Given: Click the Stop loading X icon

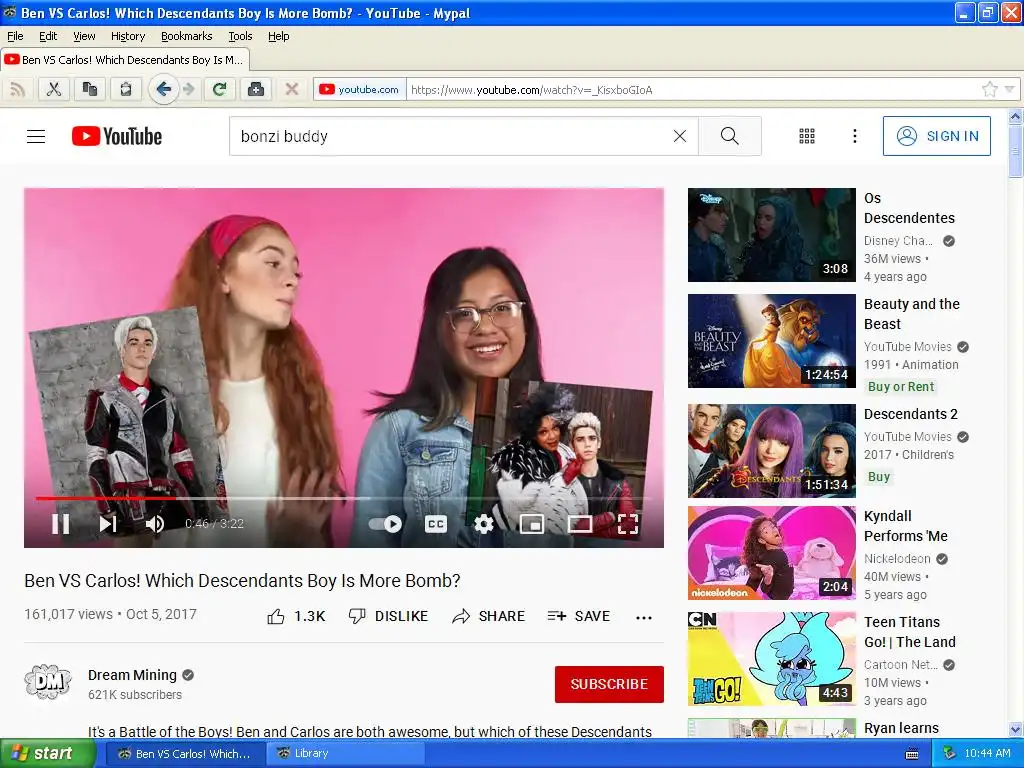Looking at the screenshot, I should point(292,89).
